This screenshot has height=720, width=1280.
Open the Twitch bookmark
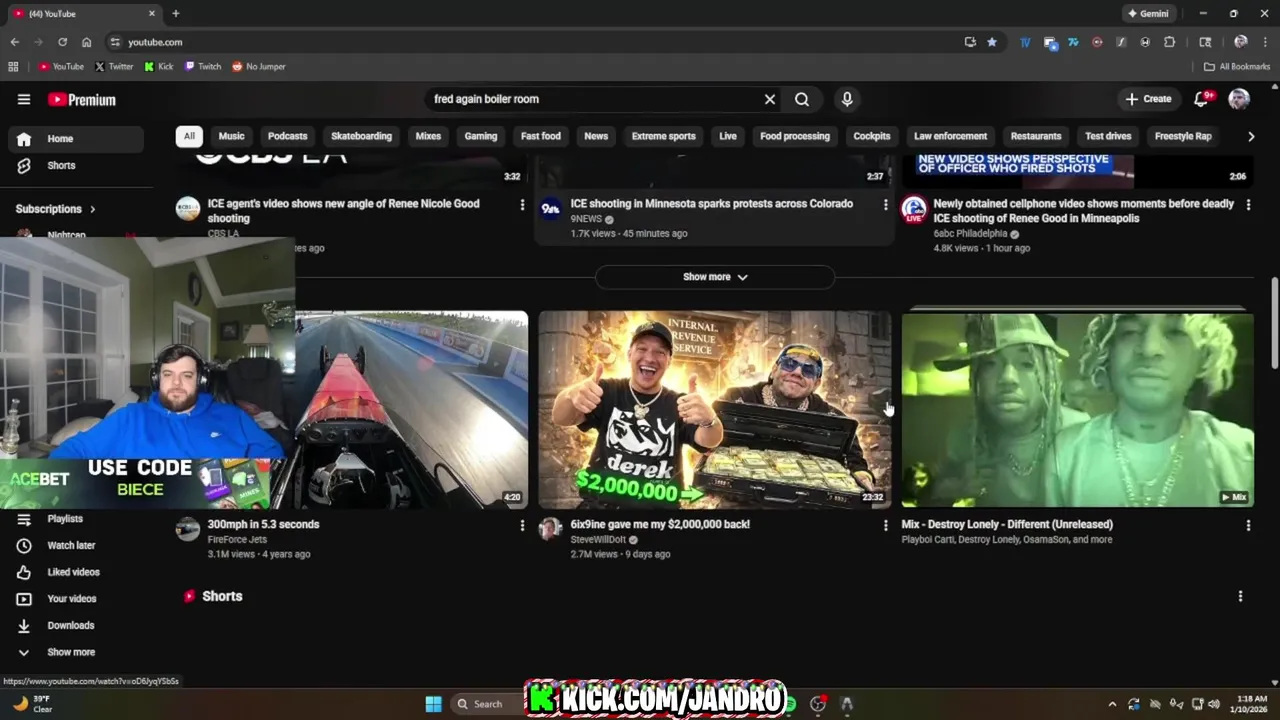click(x=203, y=67)
